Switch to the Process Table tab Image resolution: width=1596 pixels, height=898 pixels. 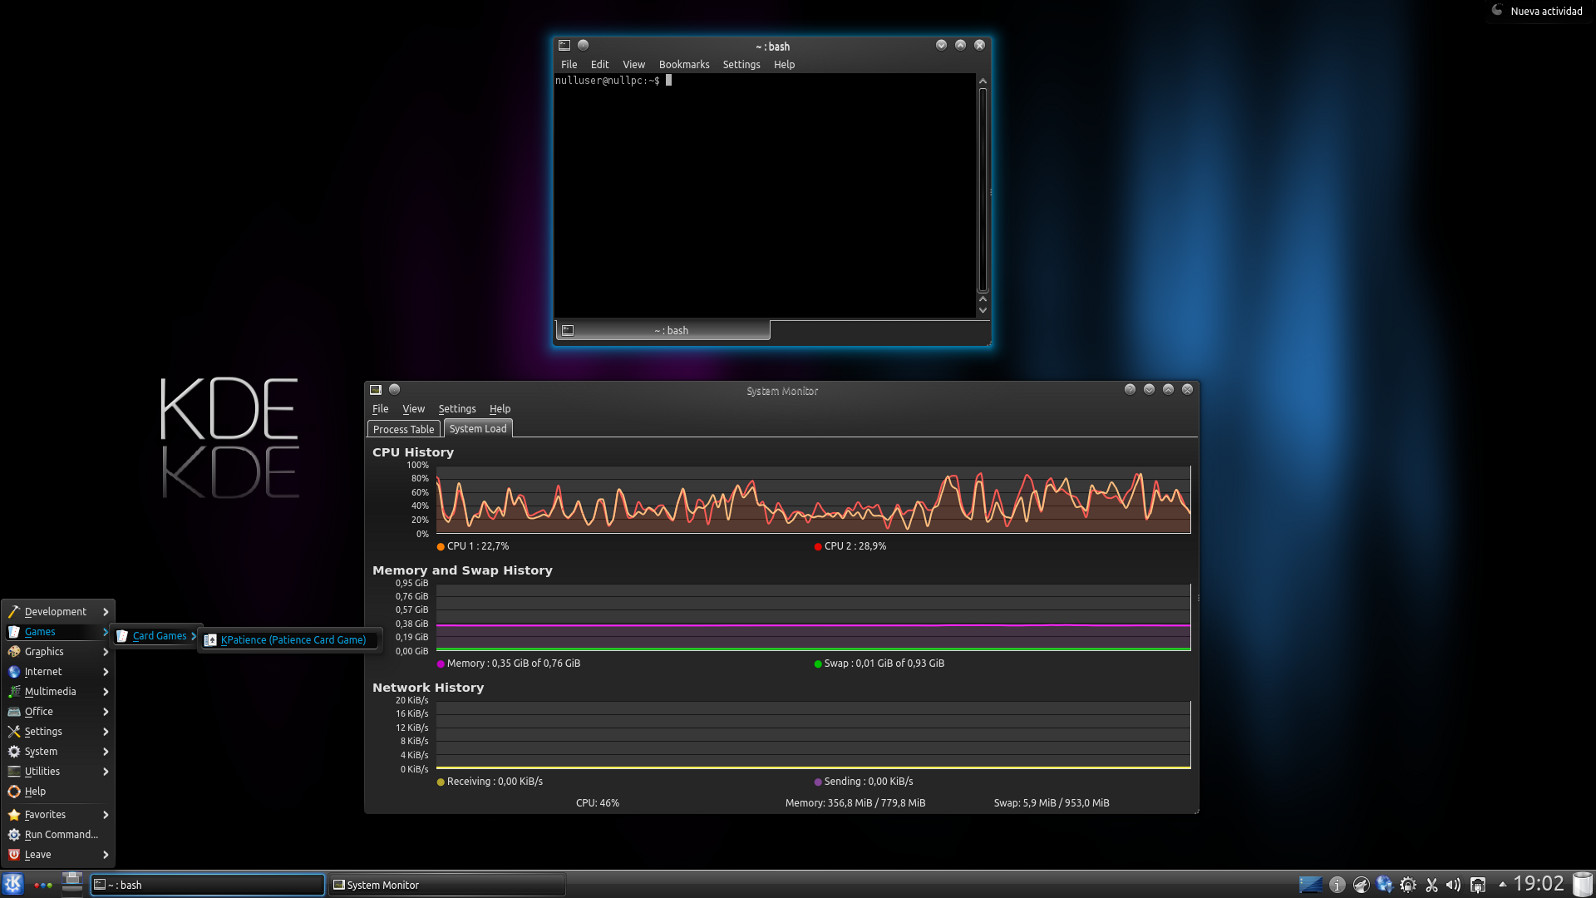coord(404,429)
